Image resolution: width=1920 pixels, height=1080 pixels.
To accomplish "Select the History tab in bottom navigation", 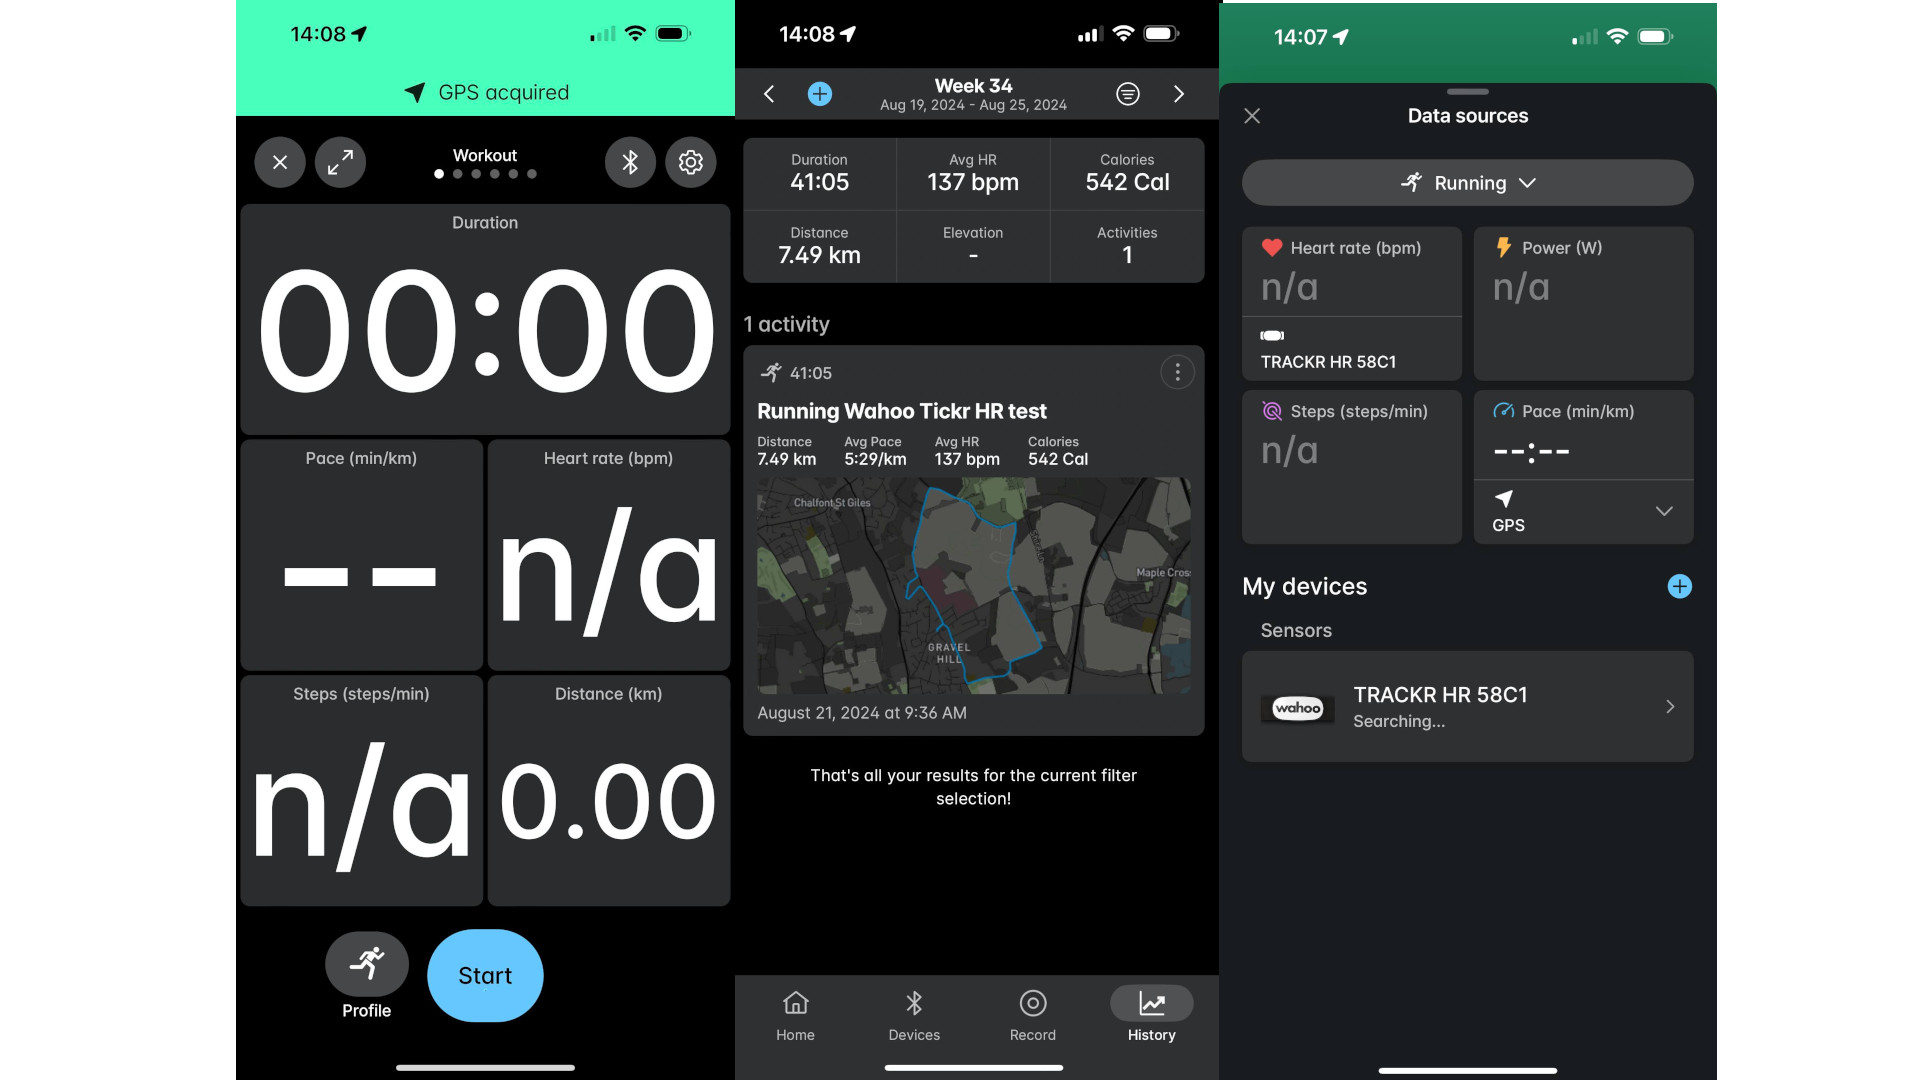I will pyautogui.click(x=1150, y=1015).
